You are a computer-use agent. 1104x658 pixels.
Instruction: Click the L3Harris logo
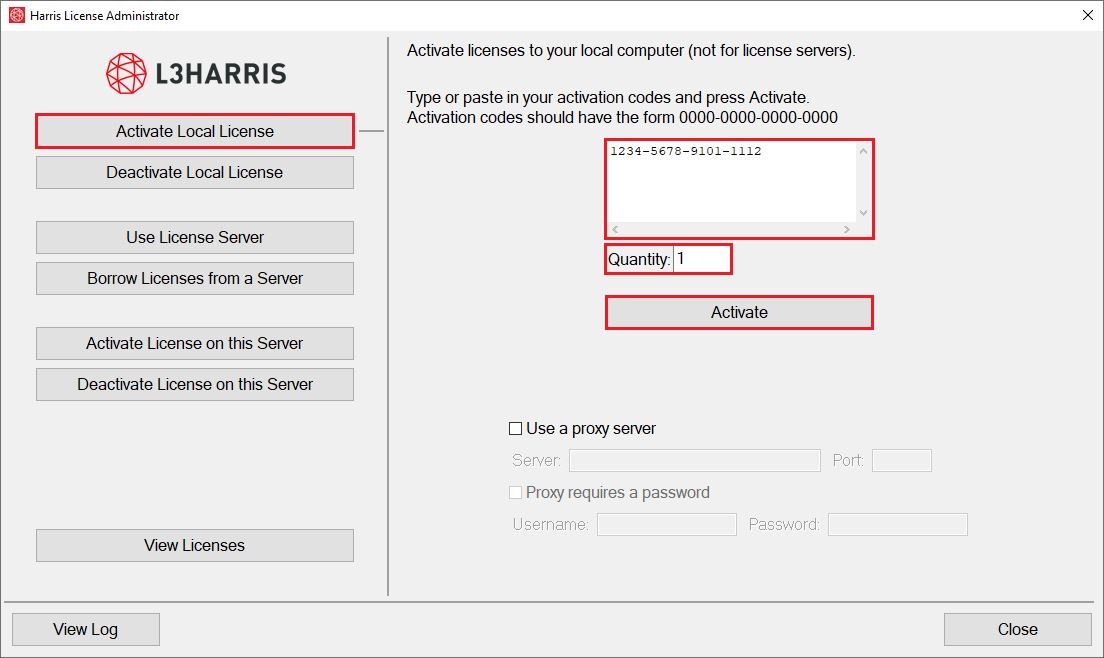click(x=196, y=73)
